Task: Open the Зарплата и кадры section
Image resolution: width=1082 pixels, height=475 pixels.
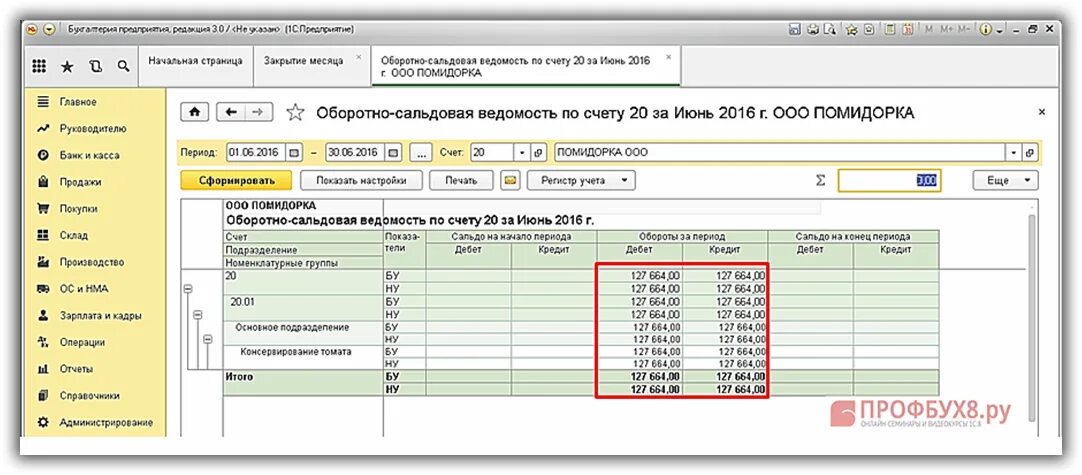Action: pyautogui.click(x=100, y=316)
